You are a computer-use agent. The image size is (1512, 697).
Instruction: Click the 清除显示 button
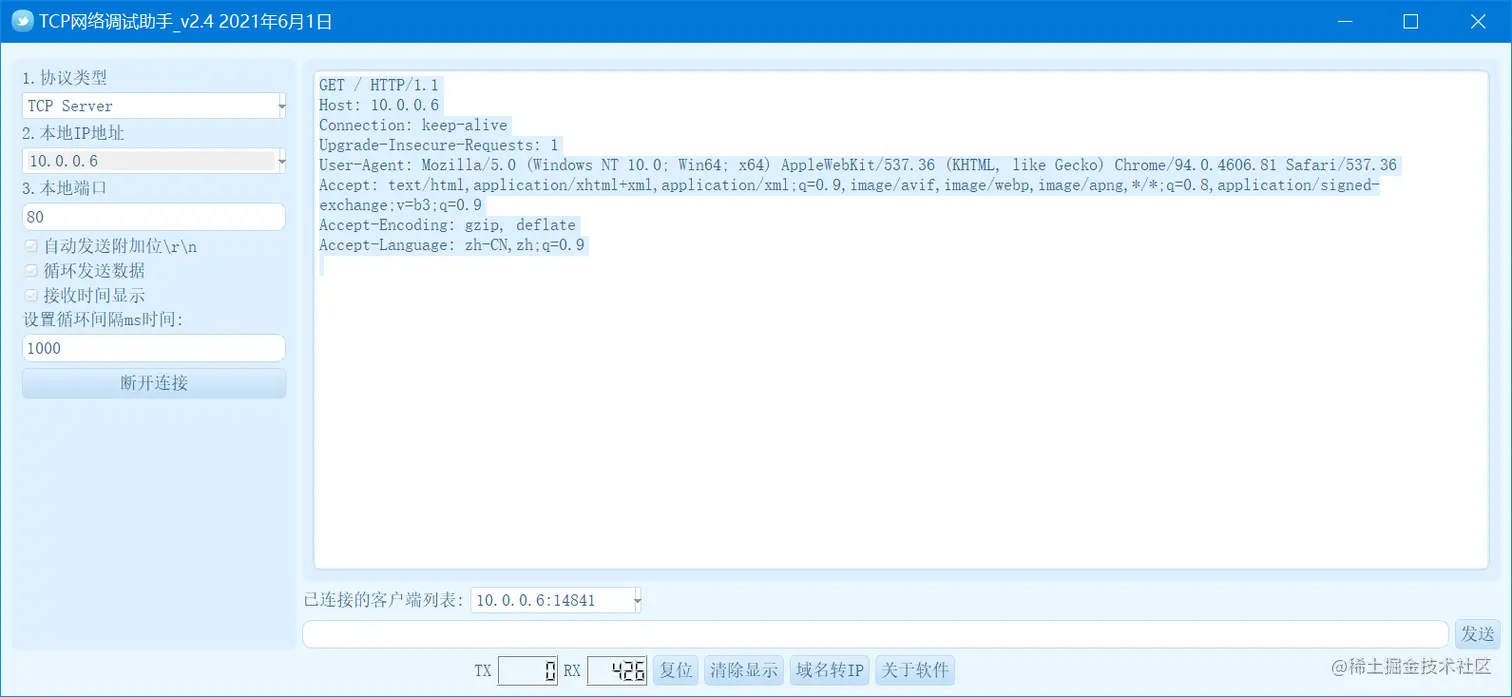point(744,670)
